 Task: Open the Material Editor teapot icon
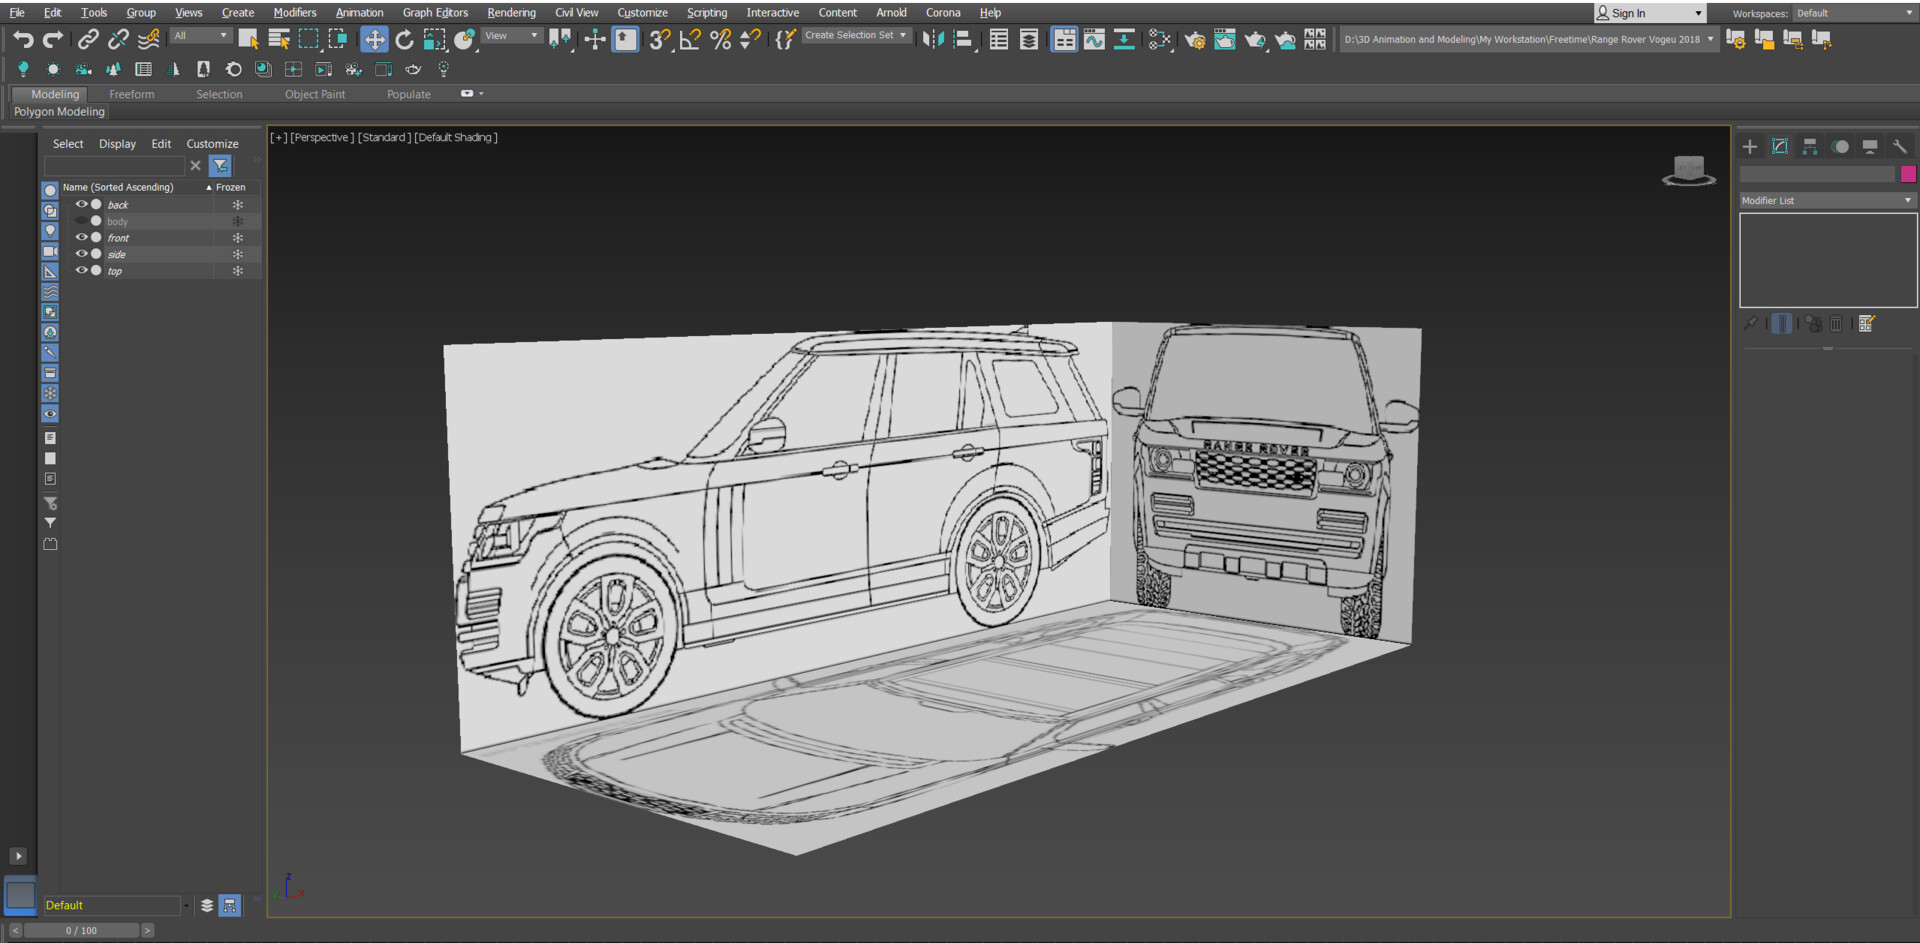(1158, 40)
